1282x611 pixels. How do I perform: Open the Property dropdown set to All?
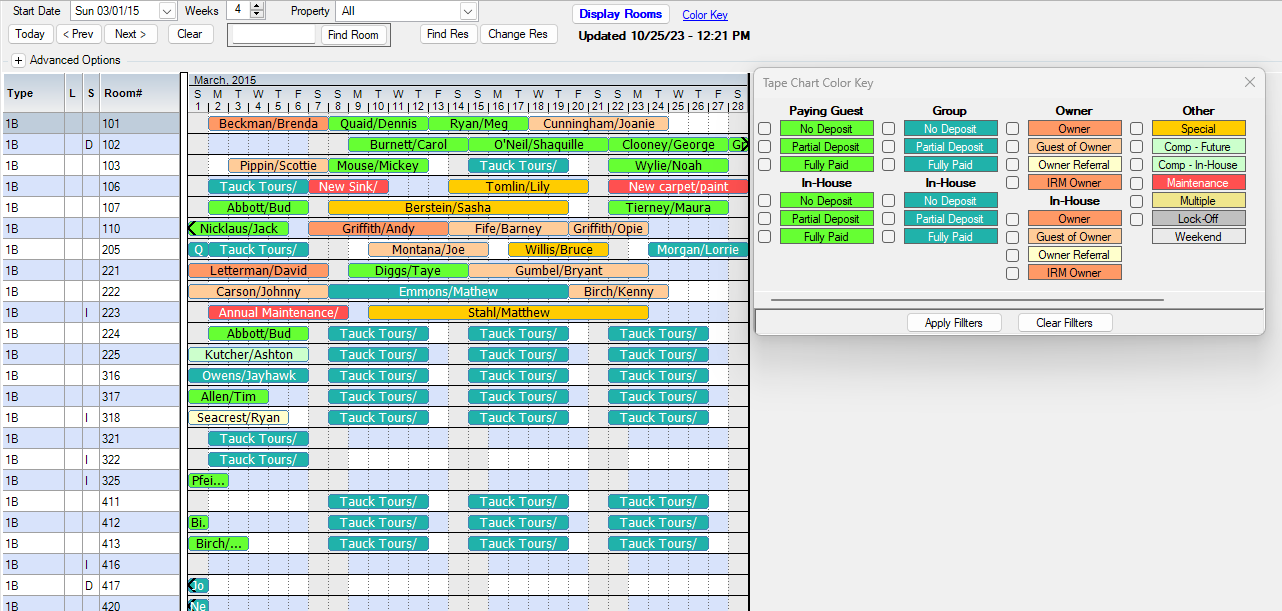point(467,11)
